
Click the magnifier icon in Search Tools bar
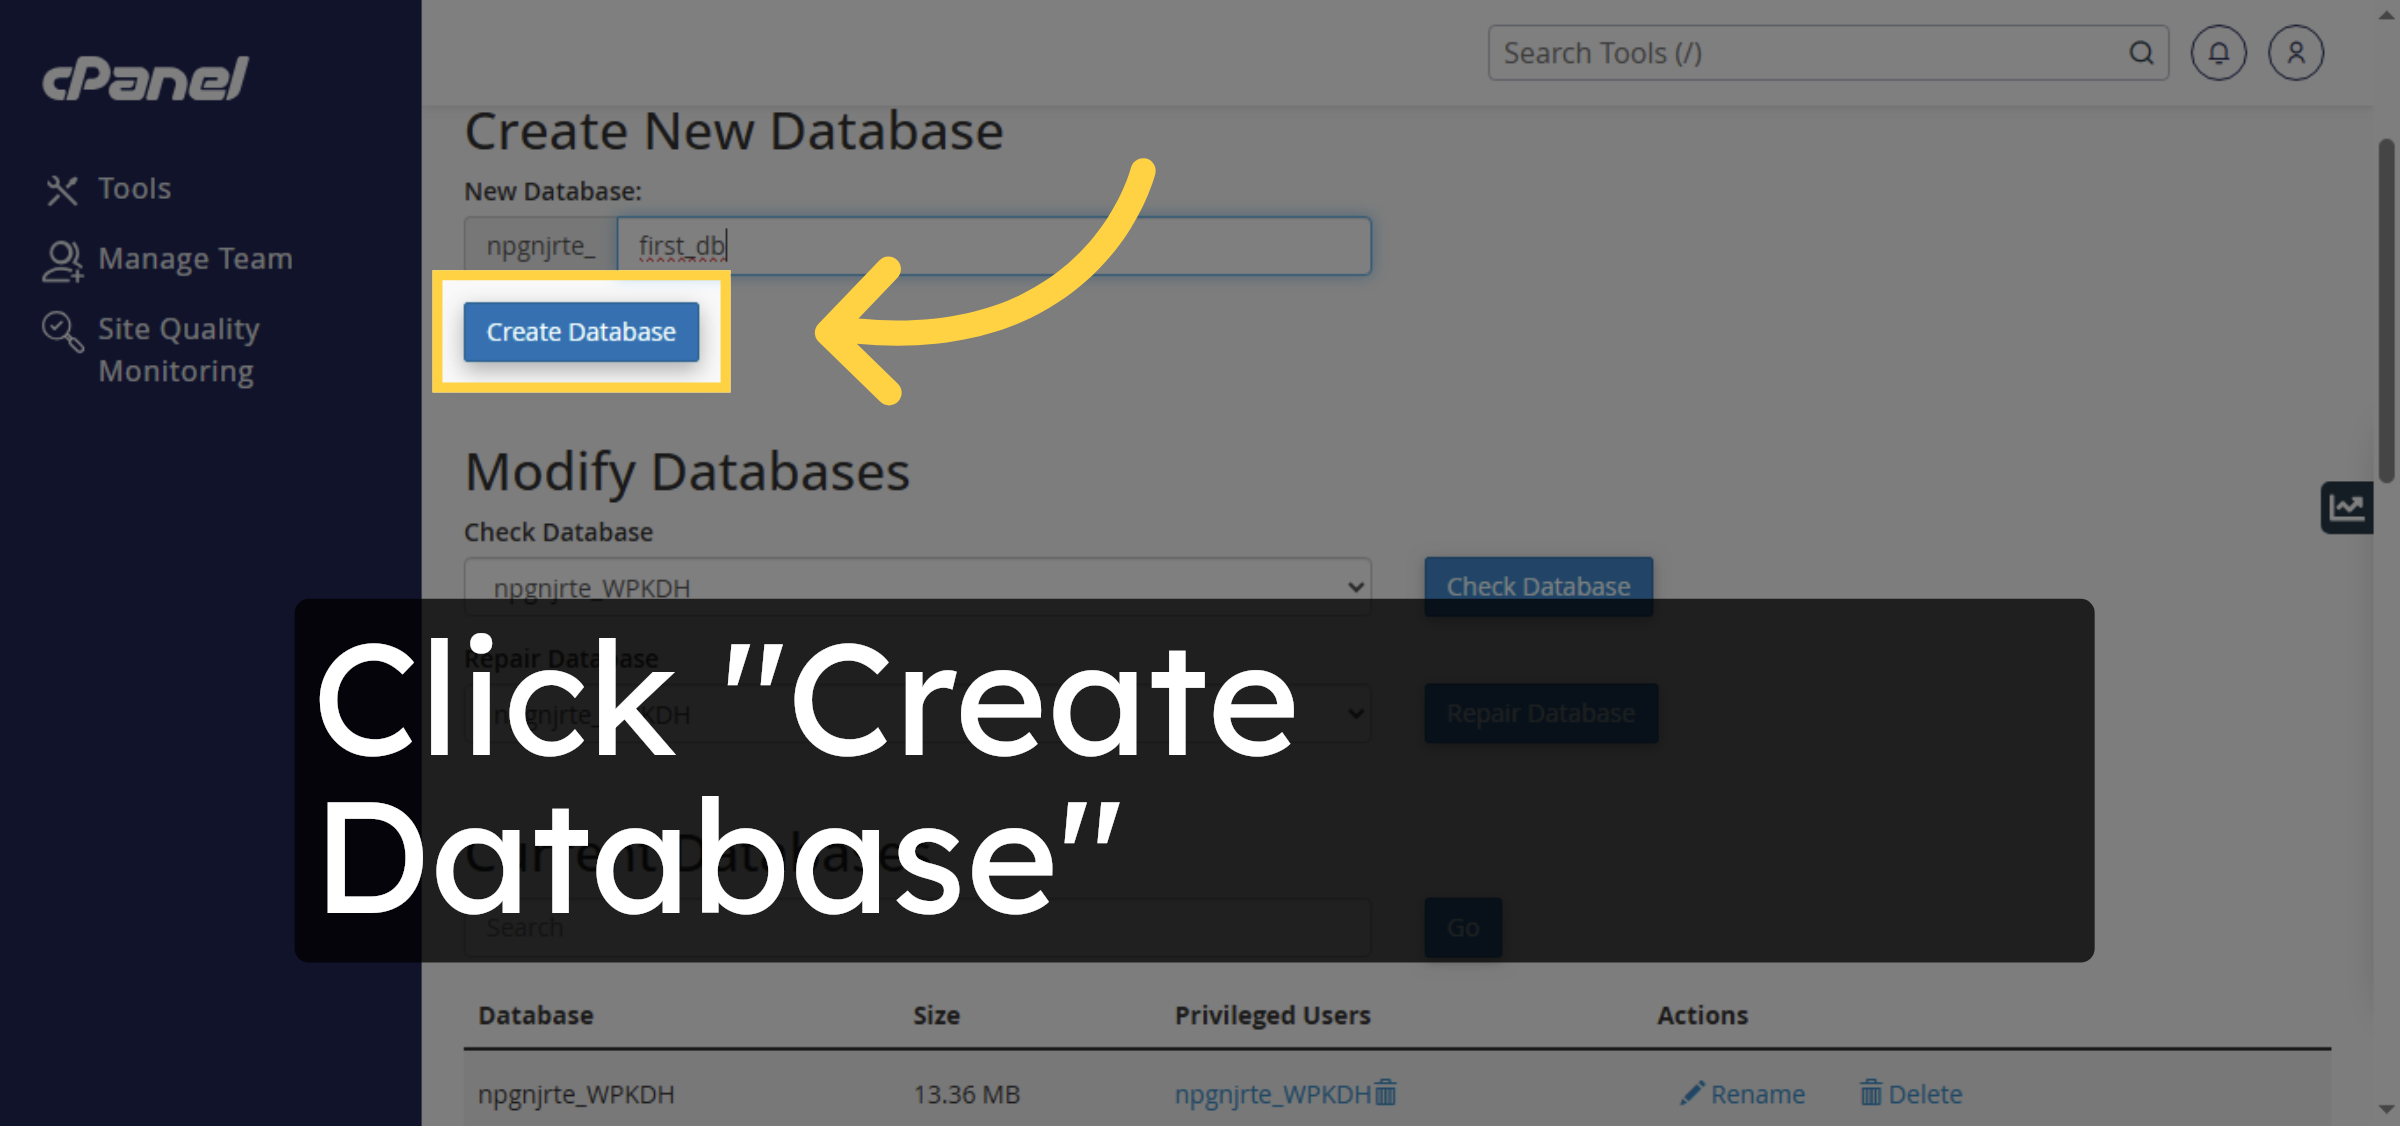(x=2141, y=52)
